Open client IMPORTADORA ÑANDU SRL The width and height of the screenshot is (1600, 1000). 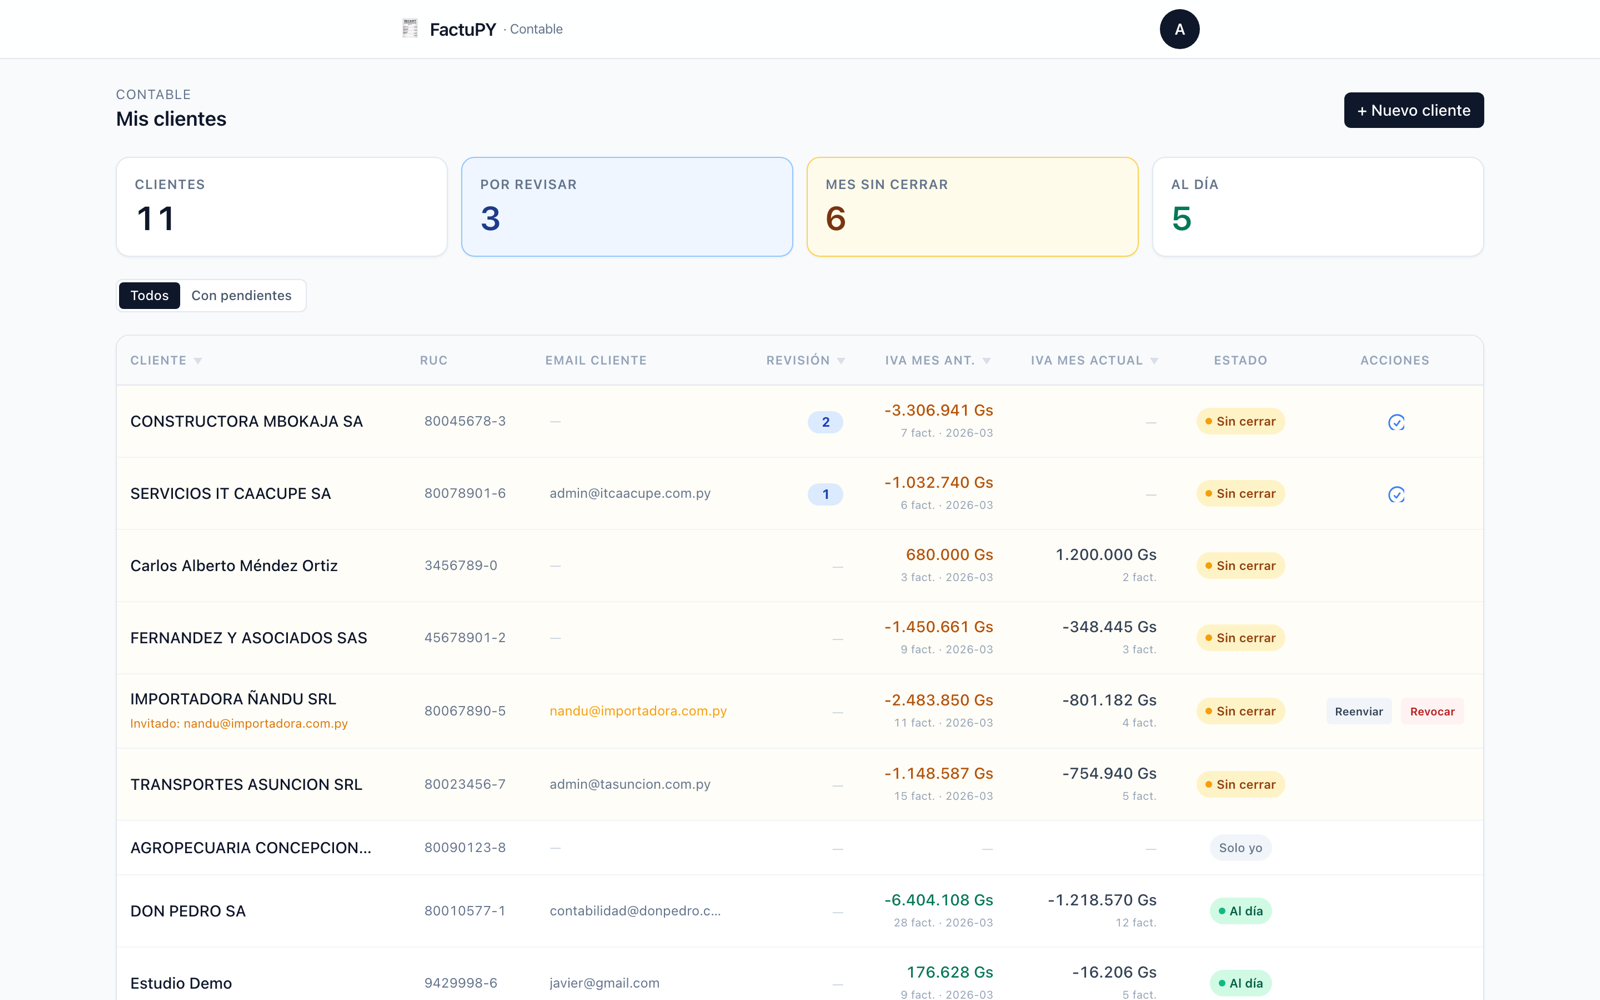(x=233, y=698)
